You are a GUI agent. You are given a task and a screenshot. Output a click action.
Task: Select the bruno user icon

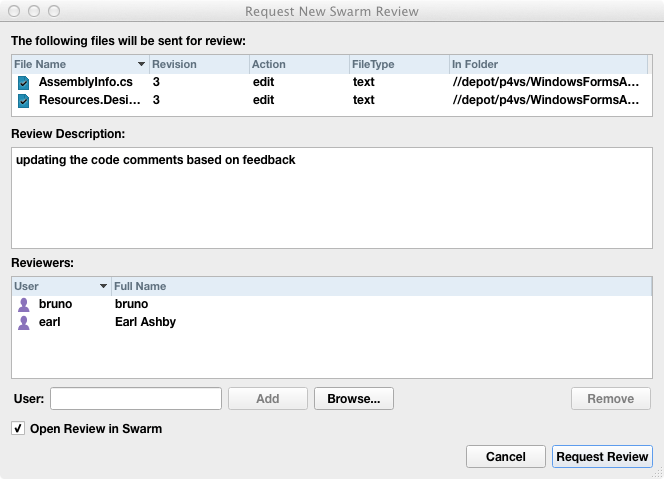pos(24,305)
